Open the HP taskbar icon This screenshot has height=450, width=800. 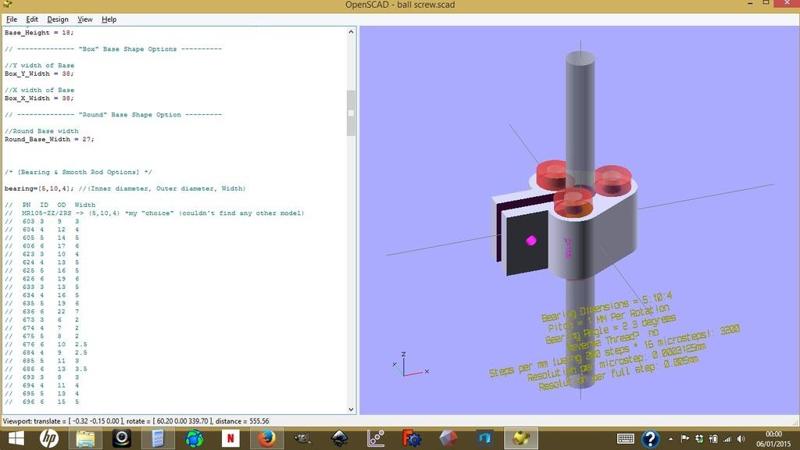[x=49, y=438]
